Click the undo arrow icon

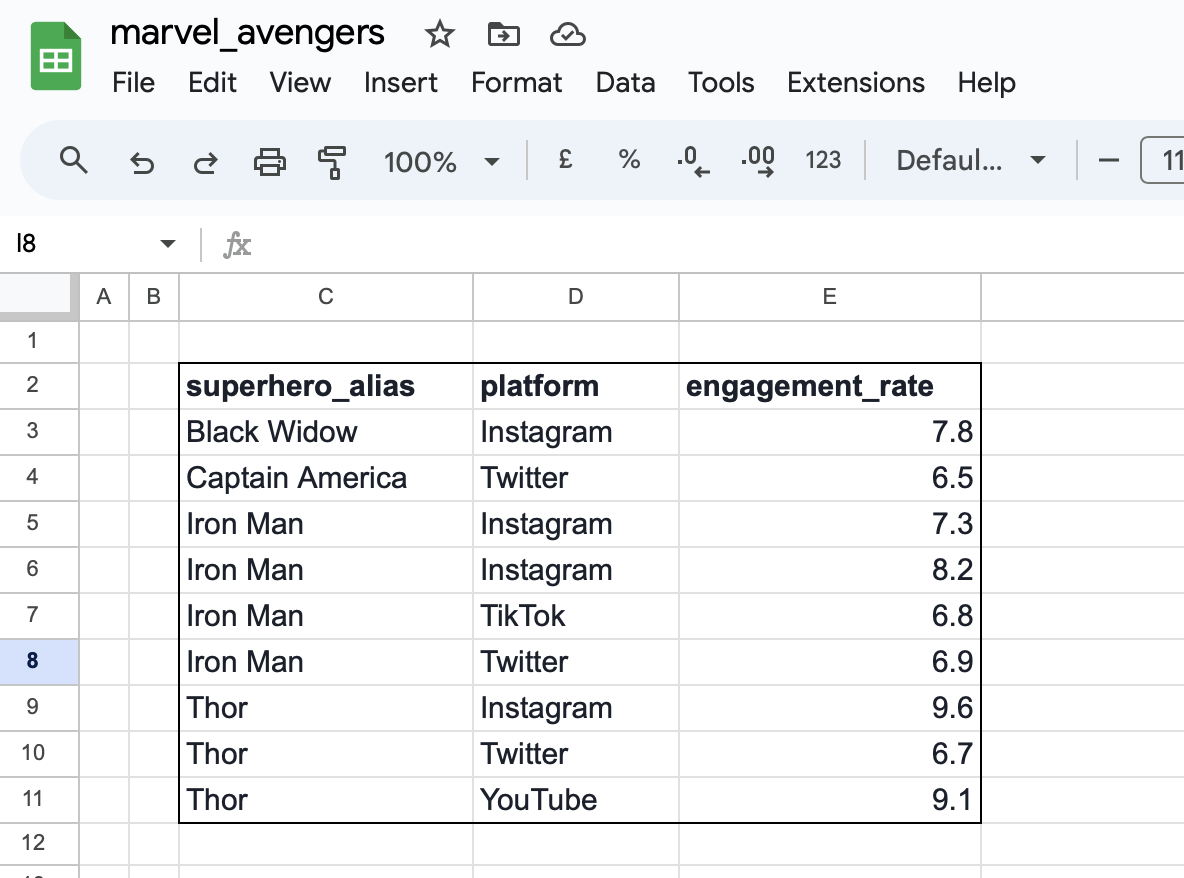point(142,161)
